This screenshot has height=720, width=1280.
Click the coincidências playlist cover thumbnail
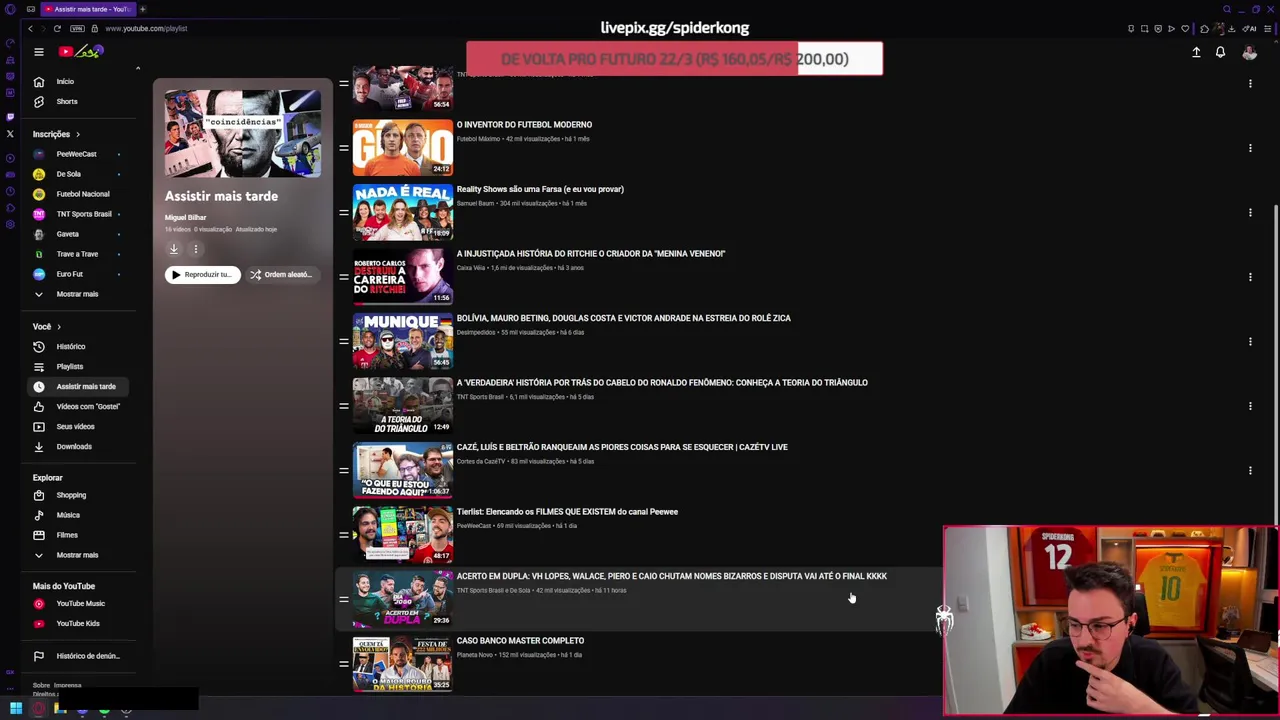[x=243, y=133]
